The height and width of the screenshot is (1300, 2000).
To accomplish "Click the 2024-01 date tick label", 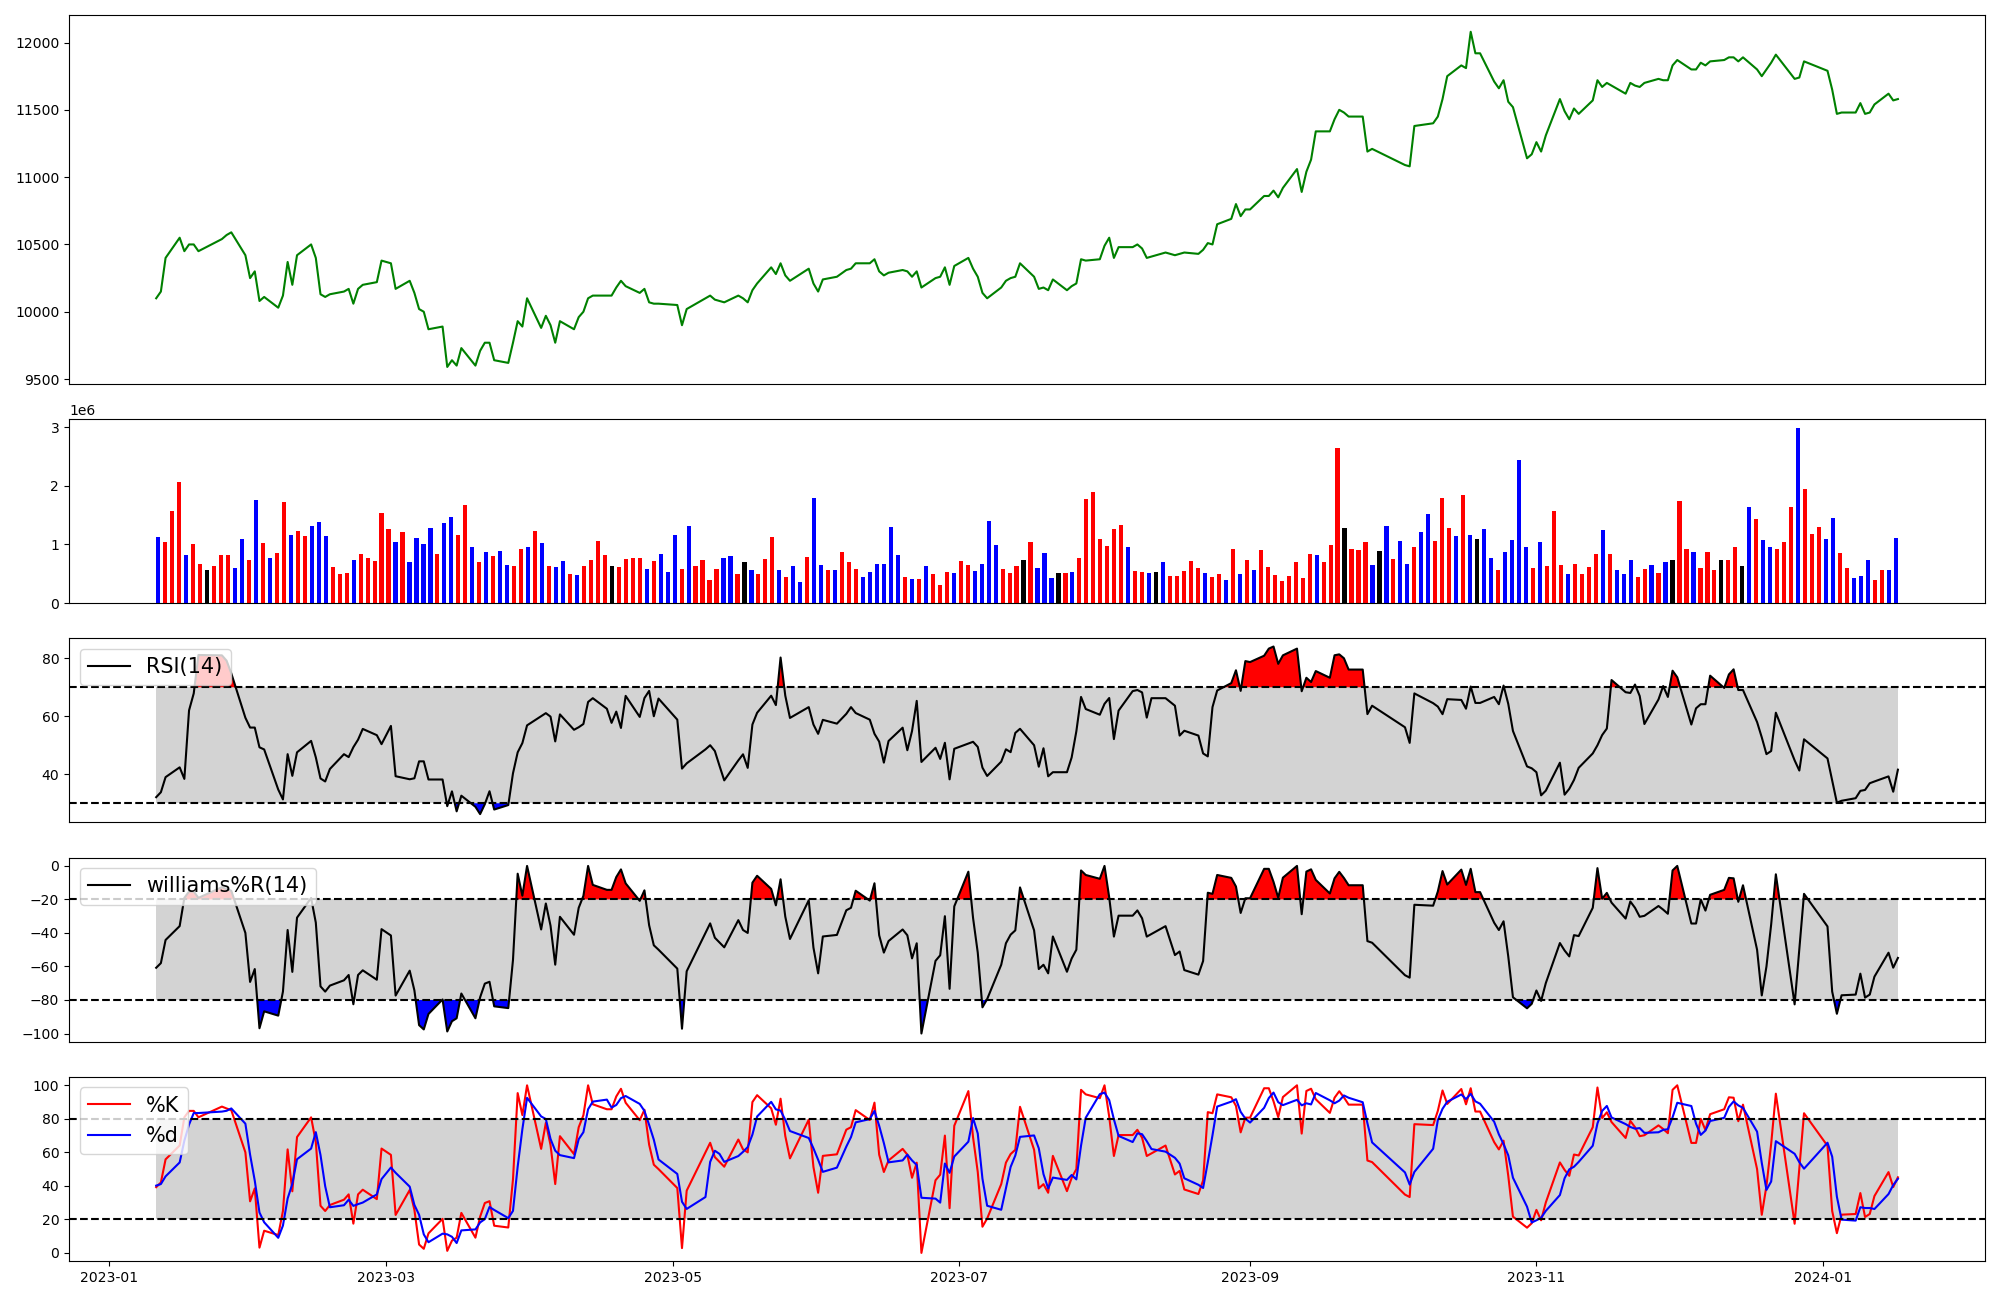I will coord(1823,1277).
